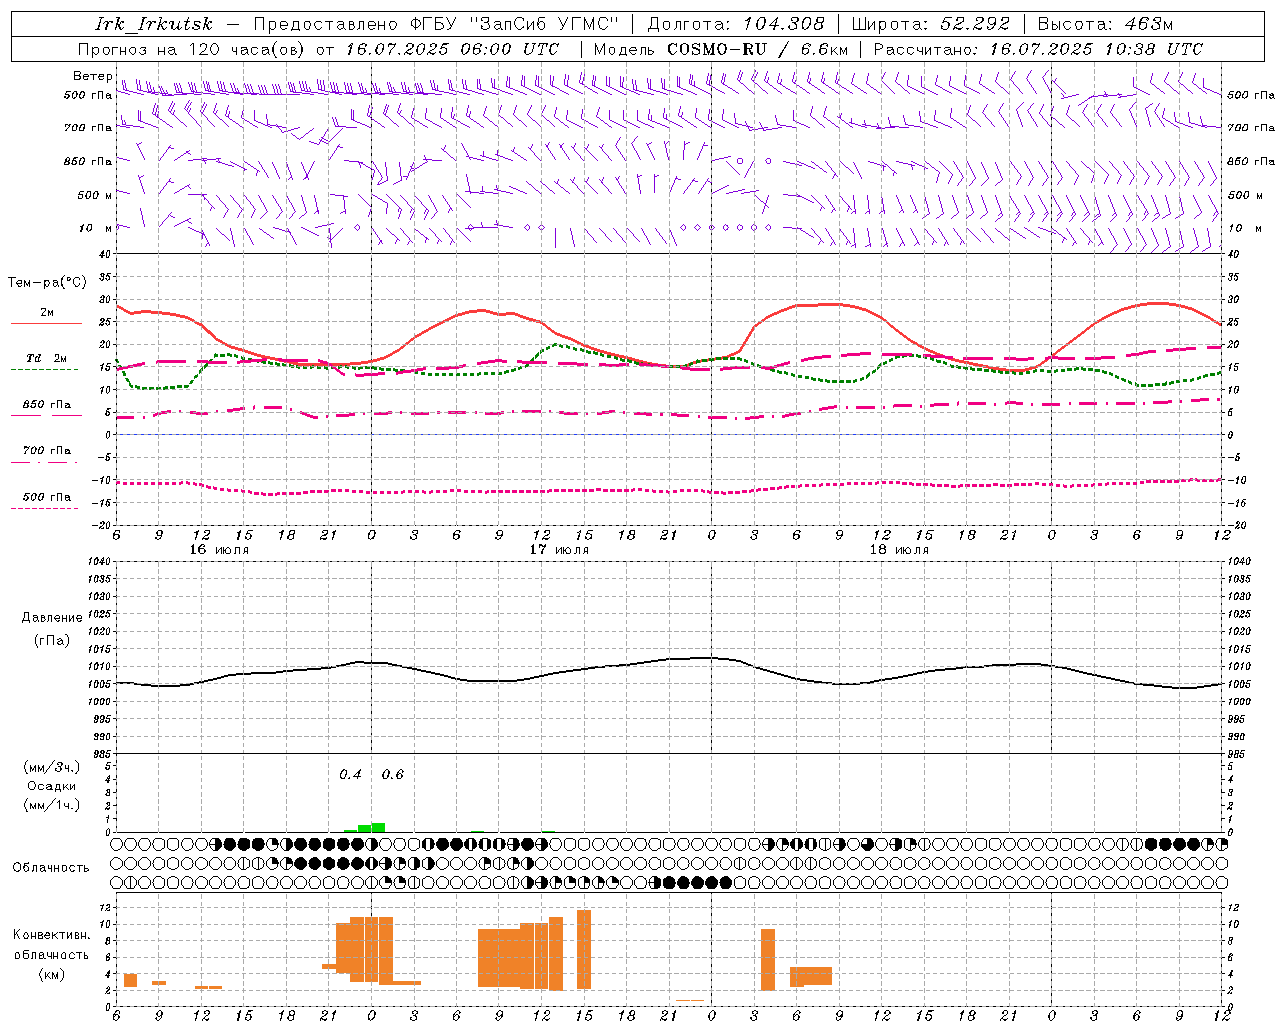Image resolution: width=1280 pixels, height=1024 pixels.
Task: Click the 'Предоставлено ФГБУ ЗапСиб УГМС' text
Action: click(436, 24)
